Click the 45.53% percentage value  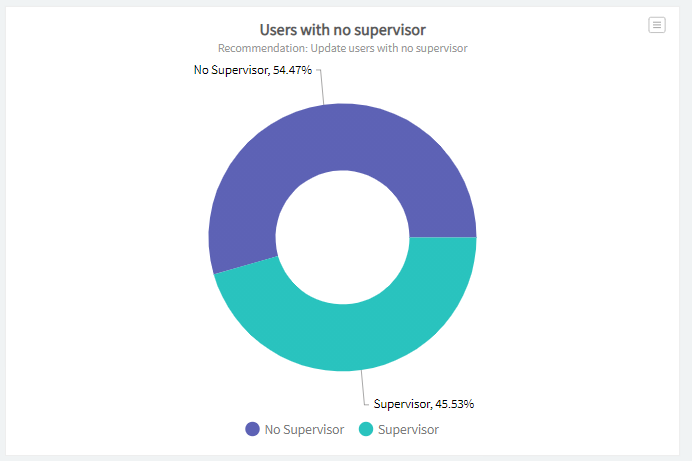pos(454,404)
